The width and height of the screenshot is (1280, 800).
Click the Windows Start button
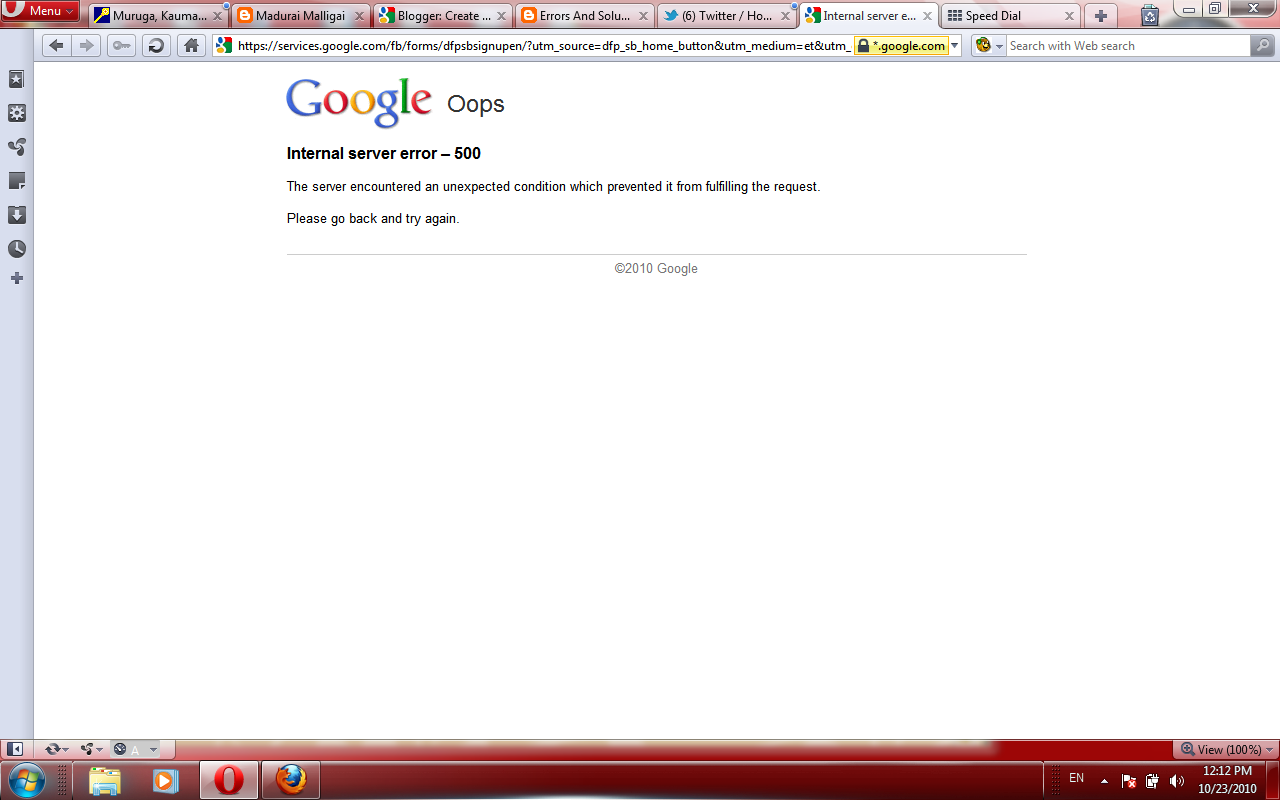[x=25, y=779]
